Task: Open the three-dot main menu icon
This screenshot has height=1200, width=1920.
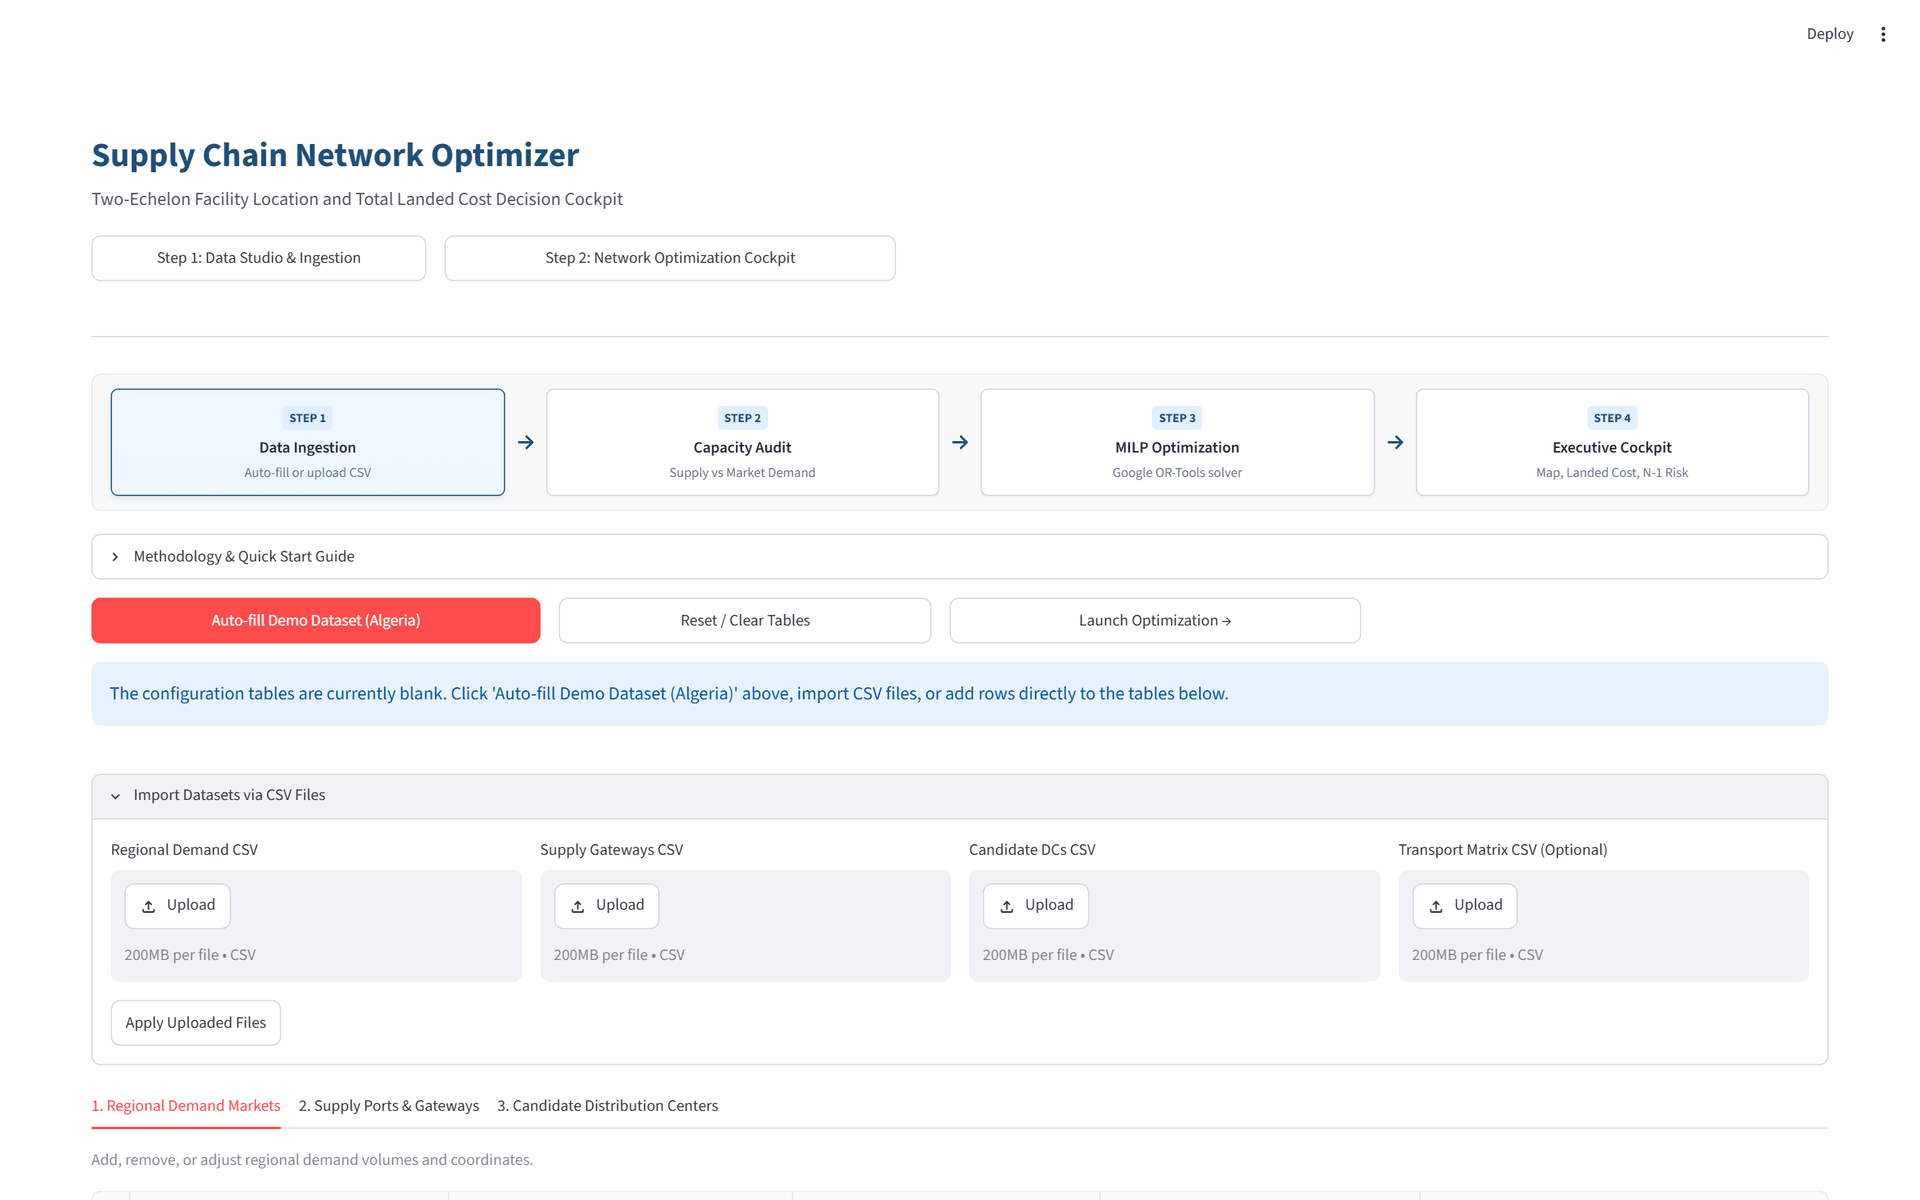Action: (x=1883, y=34)
